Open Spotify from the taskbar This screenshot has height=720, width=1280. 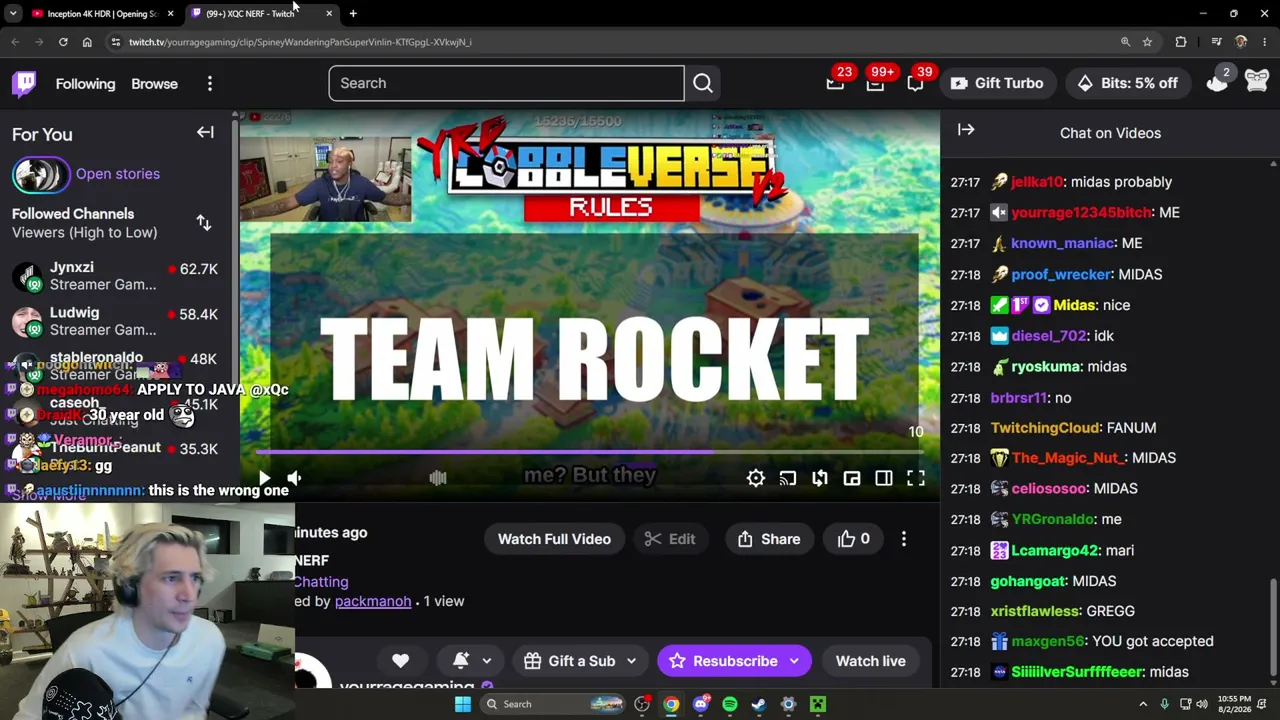(730, 704)
